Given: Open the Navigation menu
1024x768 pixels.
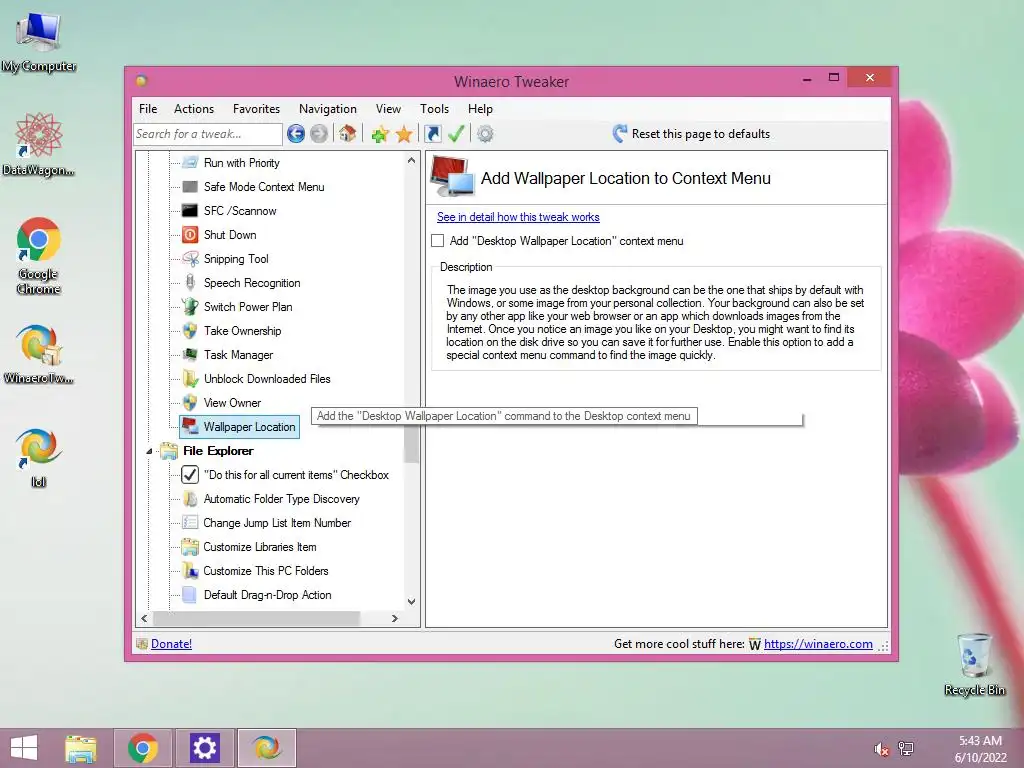Looking at the screenshot, I should pos(328,109).
